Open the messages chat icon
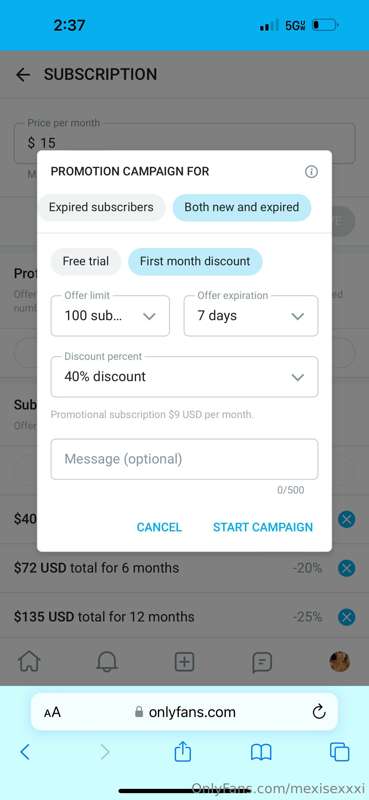The image size is (369, 800). coord(262,662)
